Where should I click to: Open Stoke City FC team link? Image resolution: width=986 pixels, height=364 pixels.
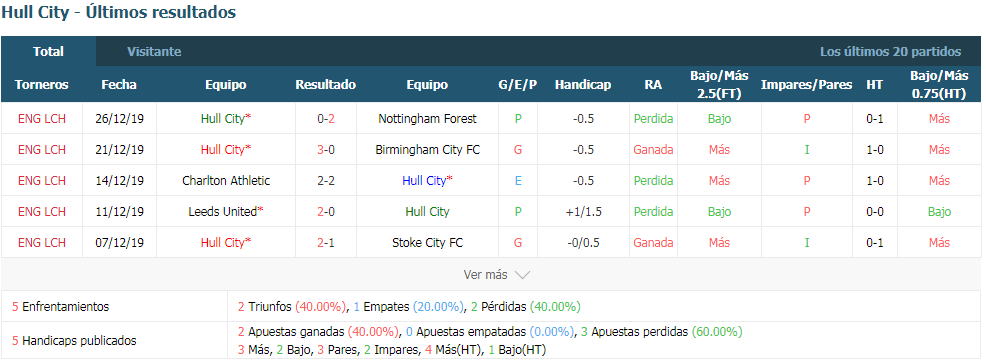pos(428,243)
